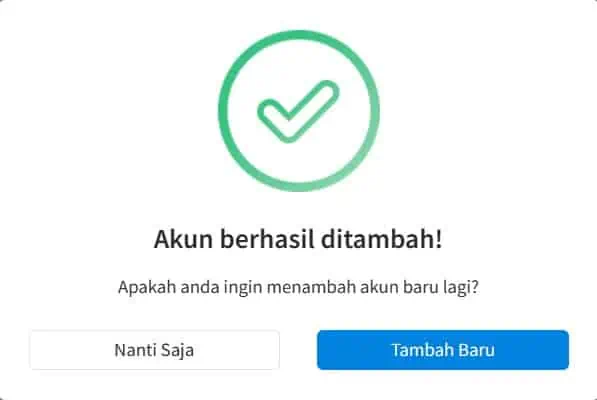
Task: Click the word 'ditambah!' in the heading
Action: [382, 239]
